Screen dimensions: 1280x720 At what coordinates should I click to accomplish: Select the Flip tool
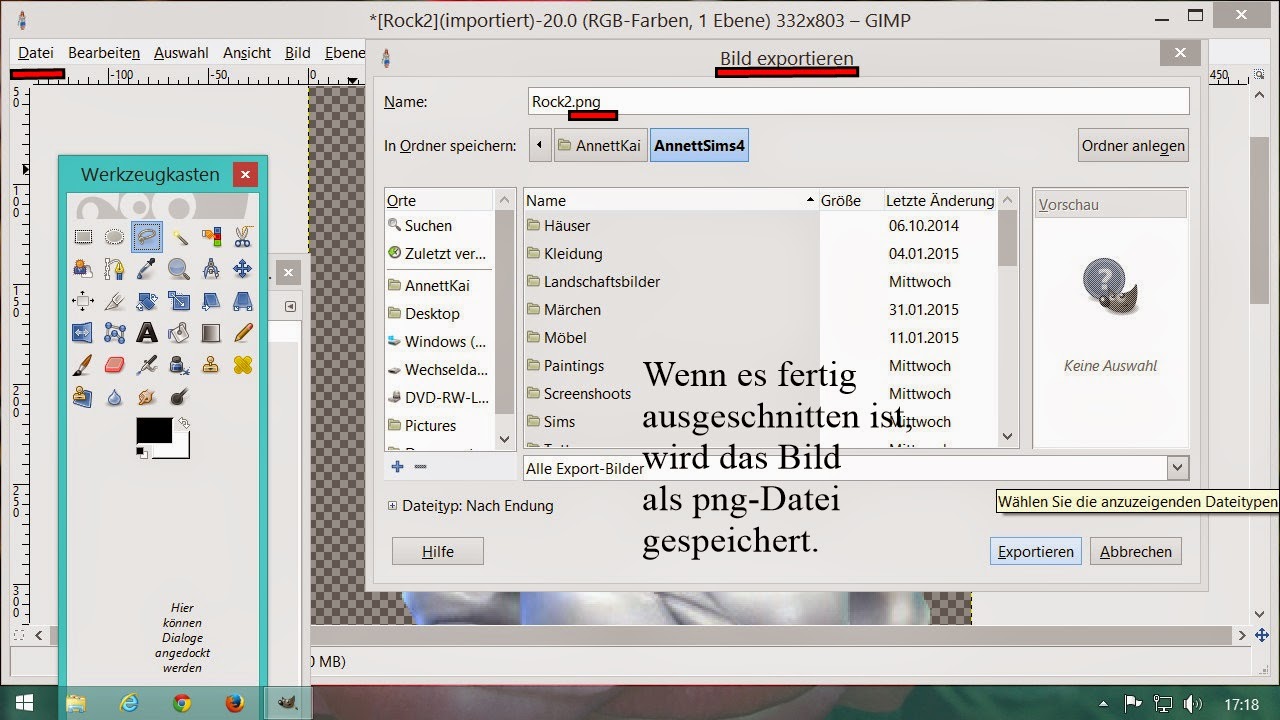[x=83, y=333]
